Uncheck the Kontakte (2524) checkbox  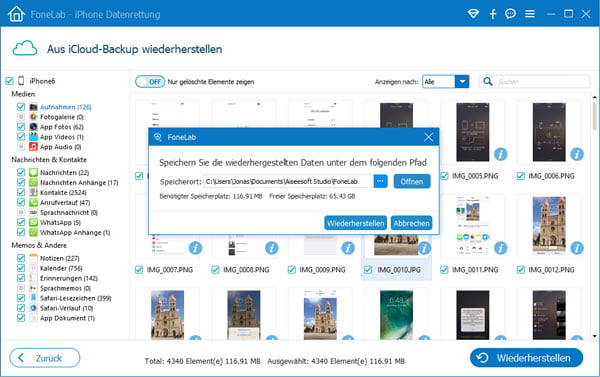(x=21, y=193)
